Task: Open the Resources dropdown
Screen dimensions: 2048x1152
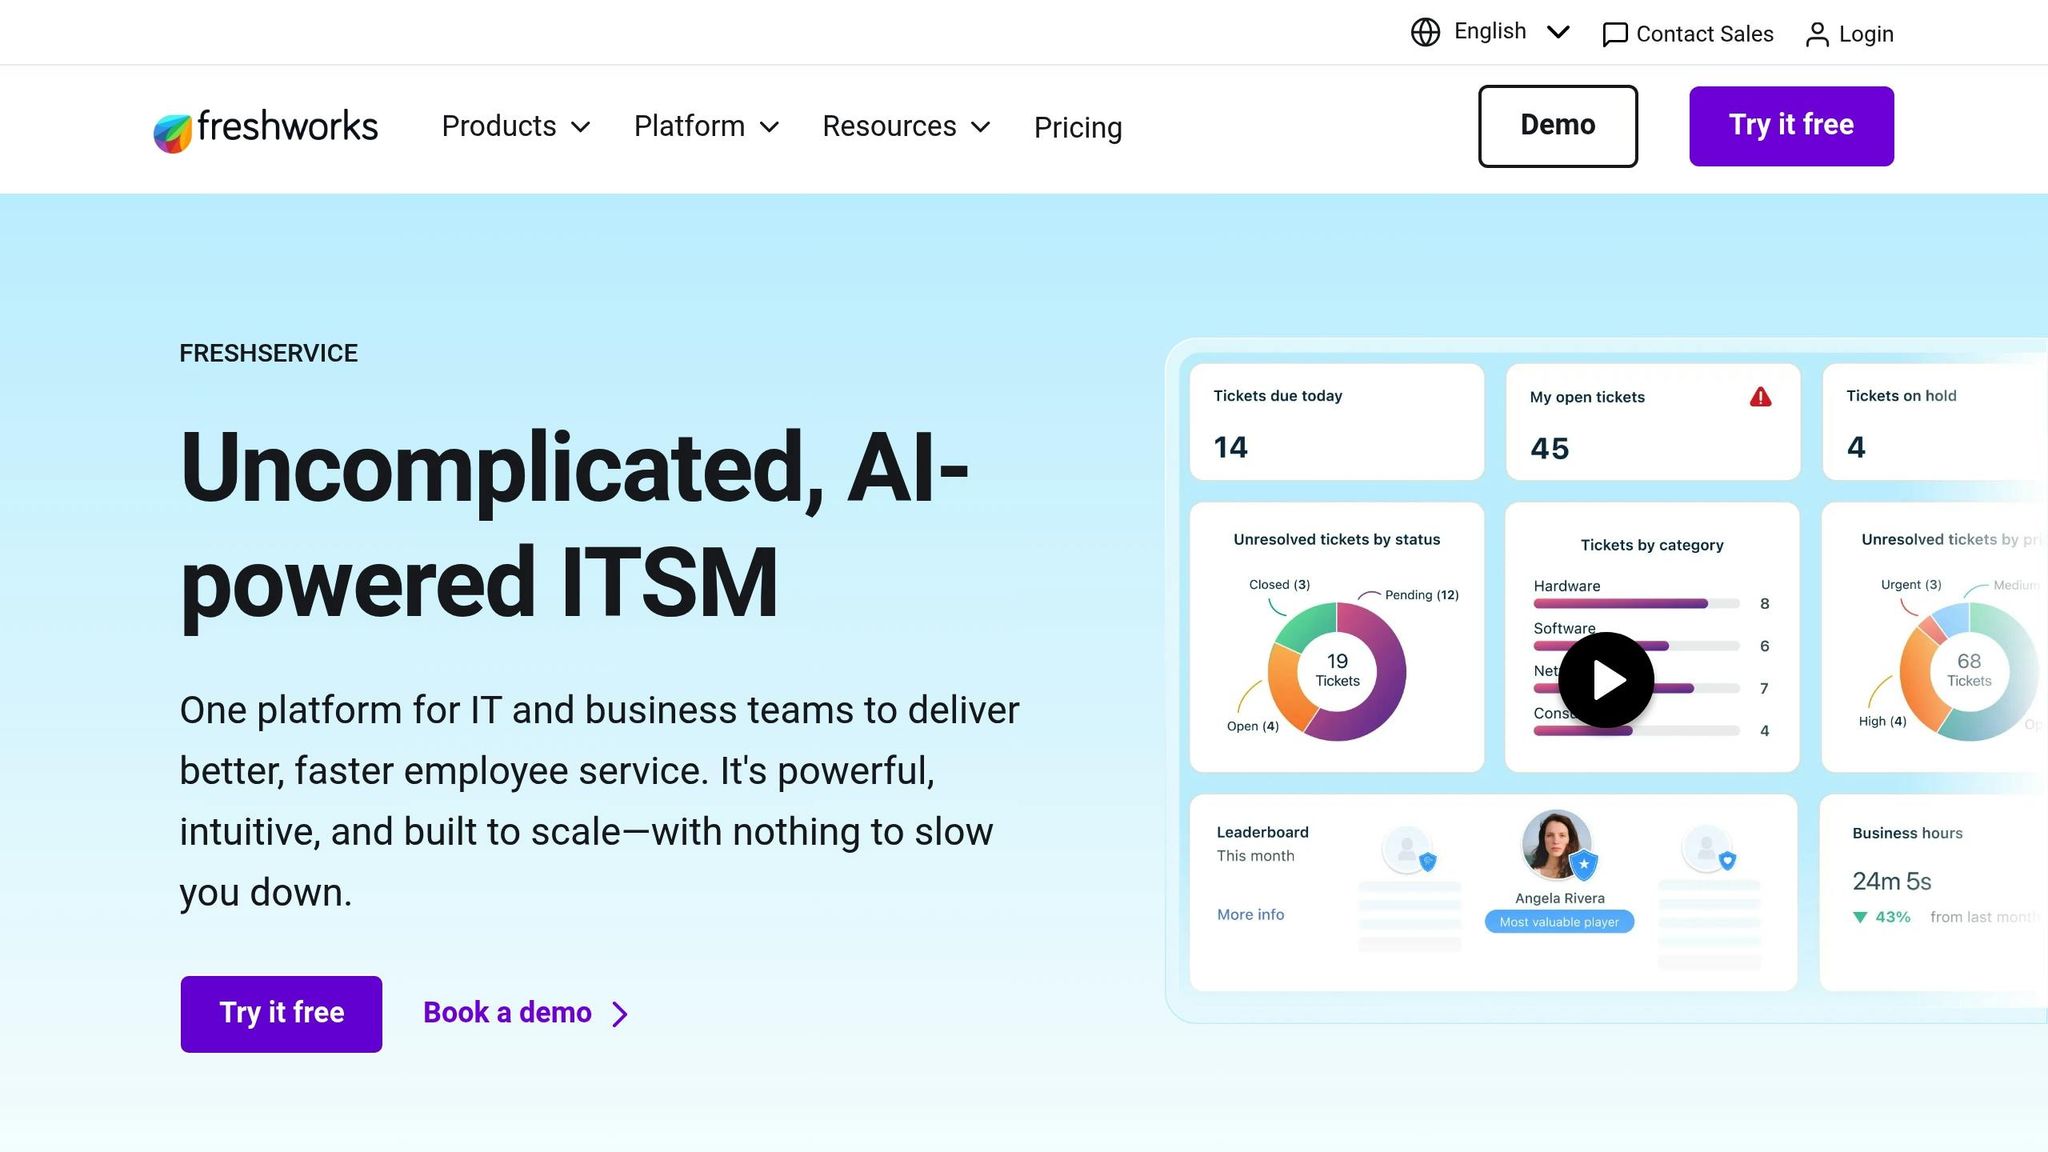Action: point(906,127)
